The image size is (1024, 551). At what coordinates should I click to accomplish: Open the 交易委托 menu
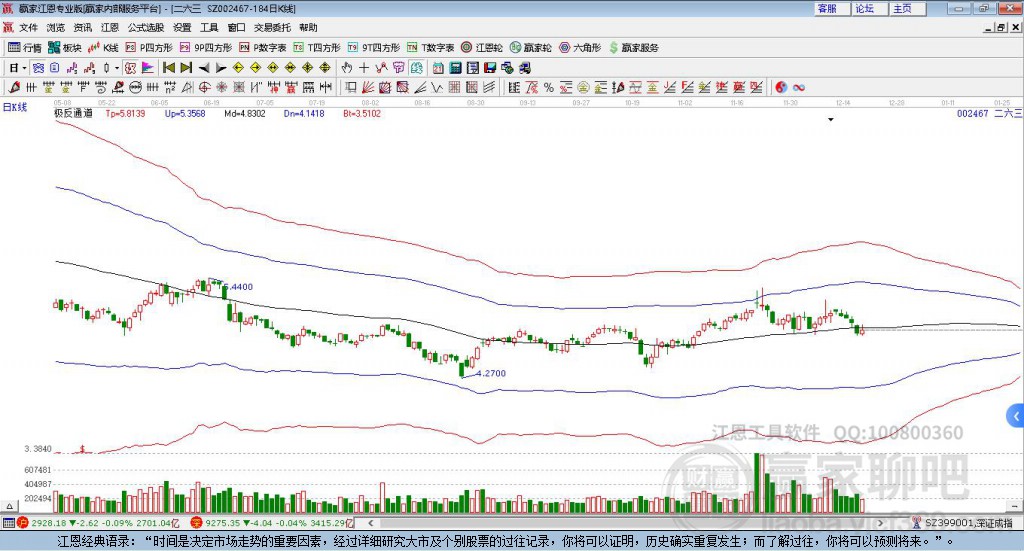click(x=272, y=27)
